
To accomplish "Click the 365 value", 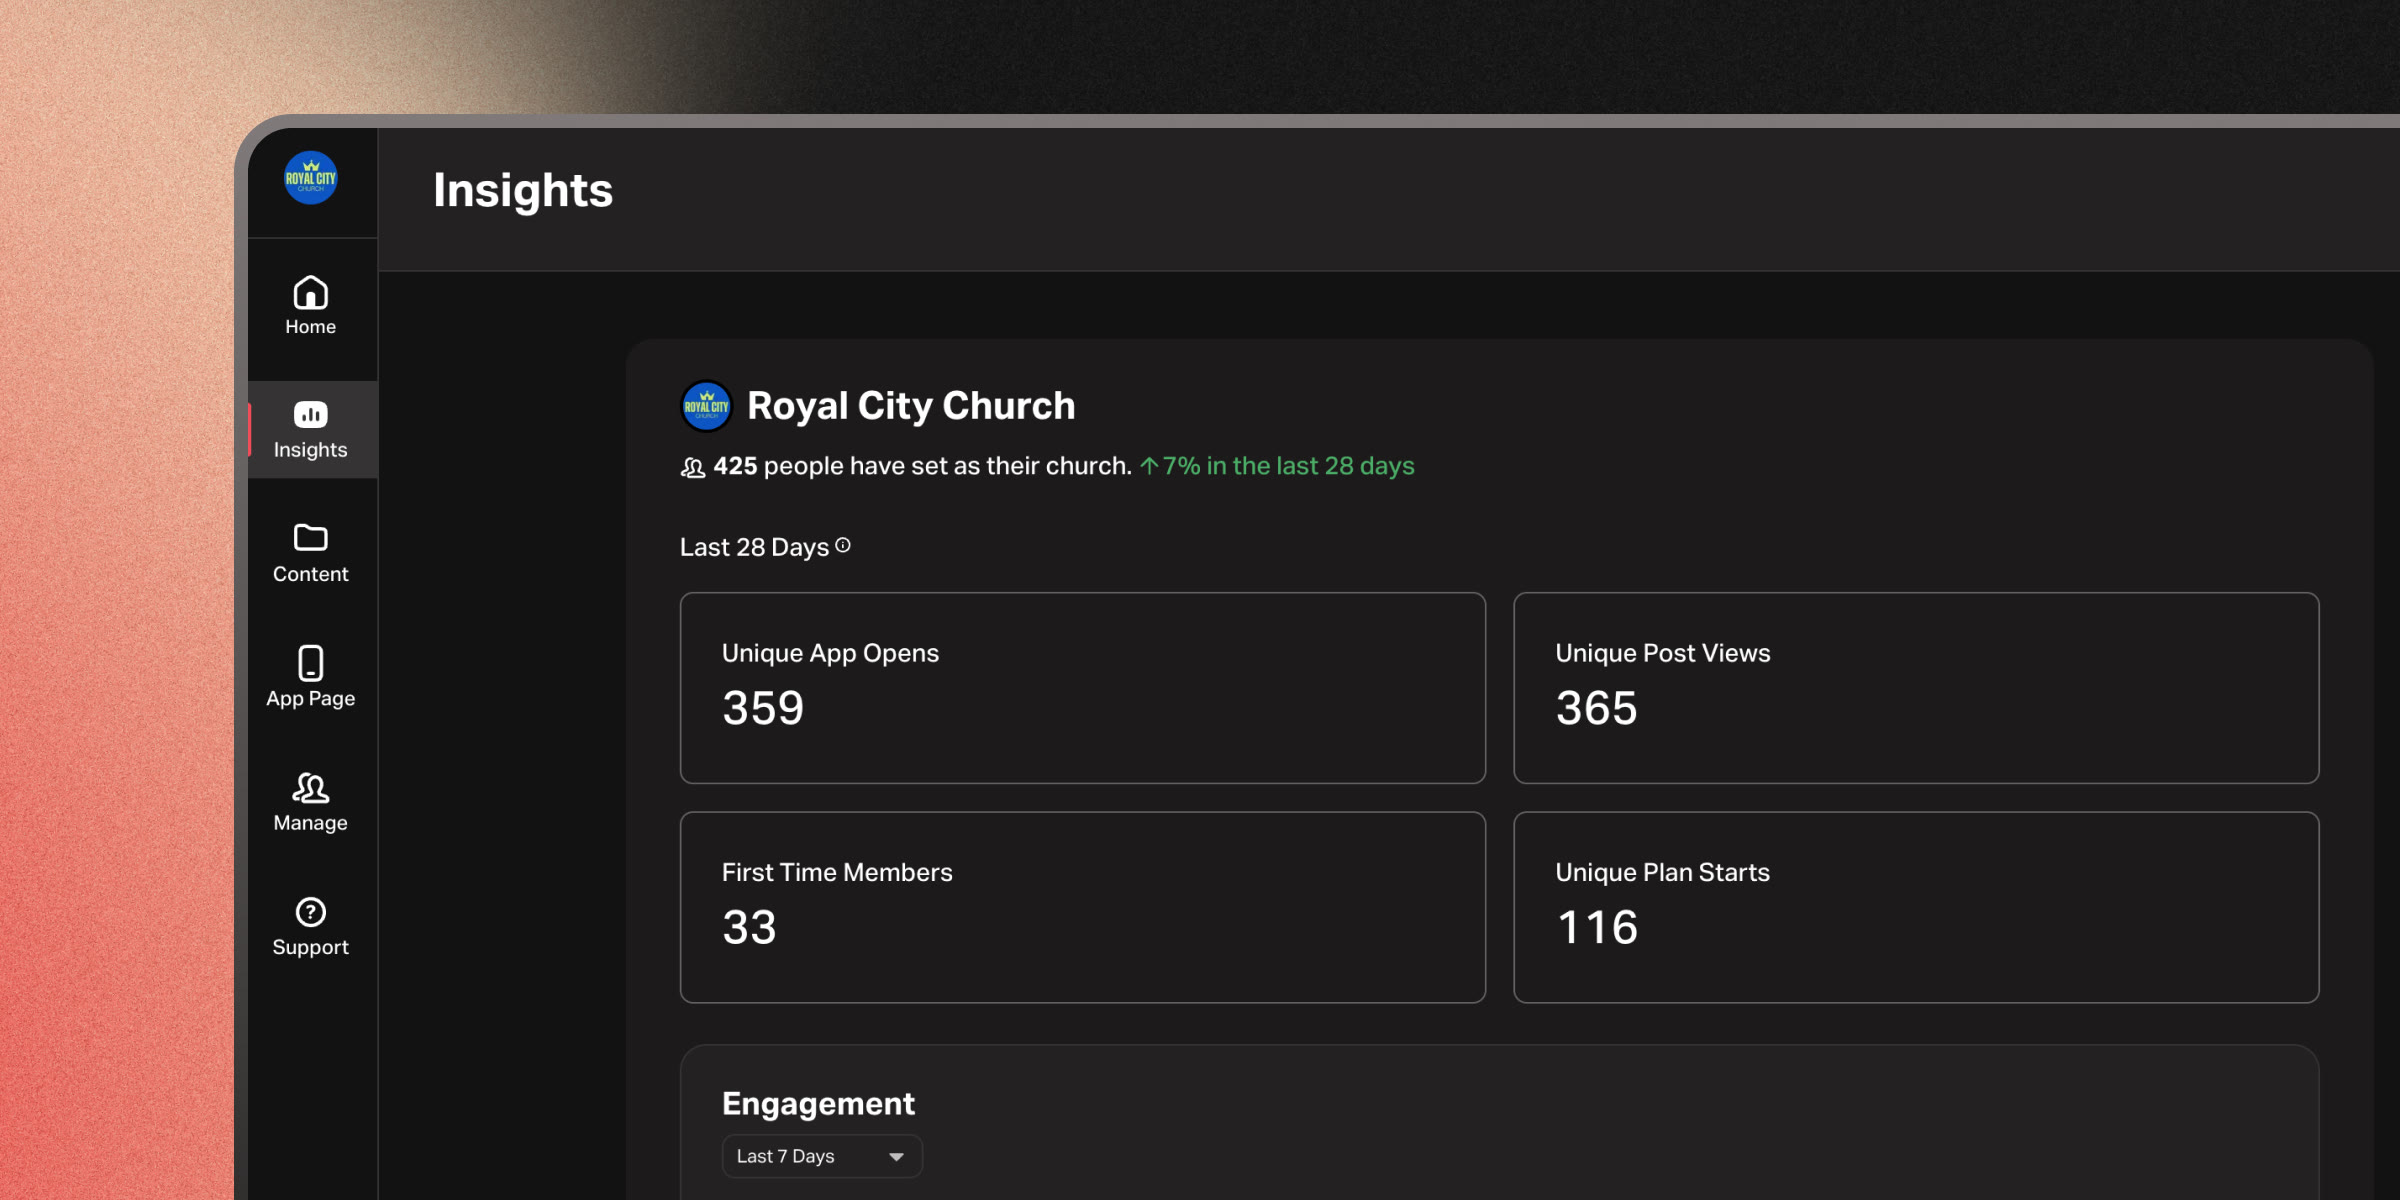I will (1597, 708).
